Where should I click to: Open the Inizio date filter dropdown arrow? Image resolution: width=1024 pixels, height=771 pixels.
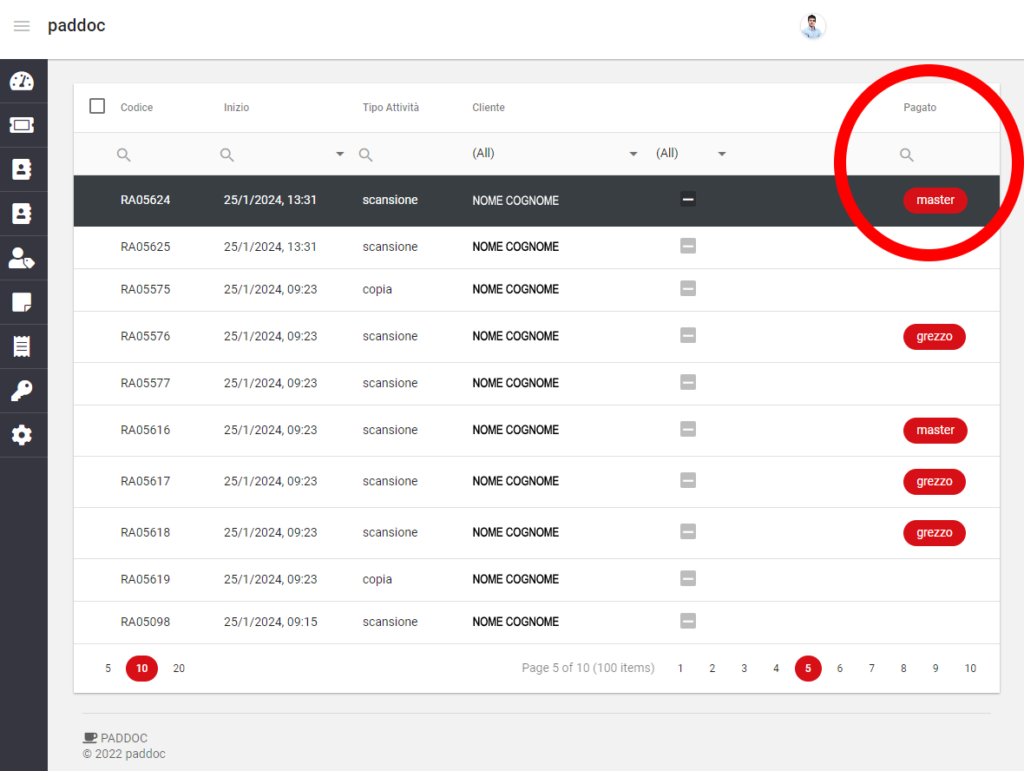coord(340,154)
